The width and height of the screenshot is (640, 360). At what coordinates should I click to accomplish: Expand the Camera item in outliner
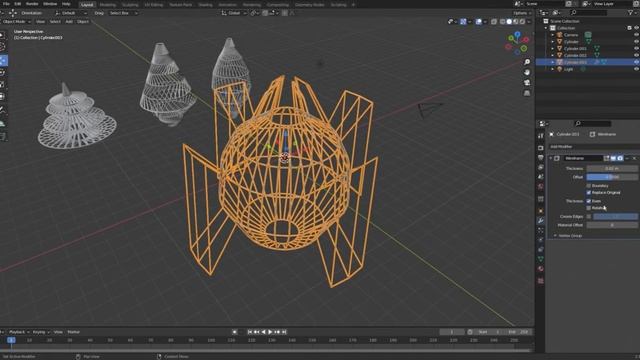pyautogui.click(x=553, y=35)
